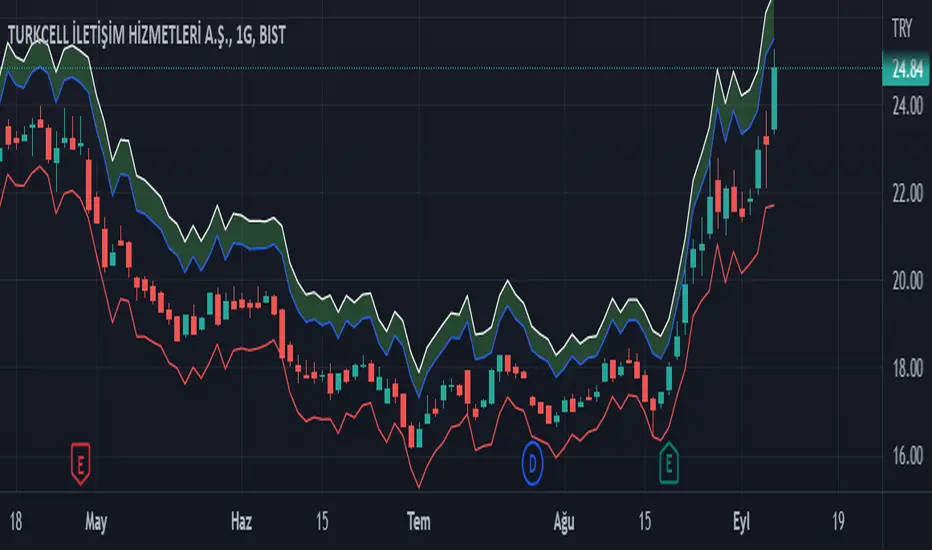
Task: Select the TURKCELL İLETİŞİM HİZMETLERİ chart title
Action: click(x=147, y=35)
